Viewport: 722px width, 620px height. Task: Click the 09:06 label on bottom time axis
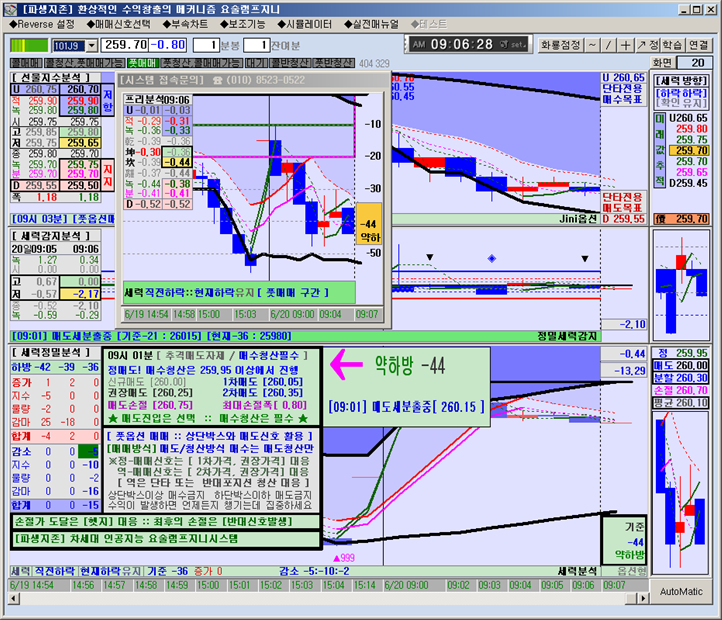point(583,585)
